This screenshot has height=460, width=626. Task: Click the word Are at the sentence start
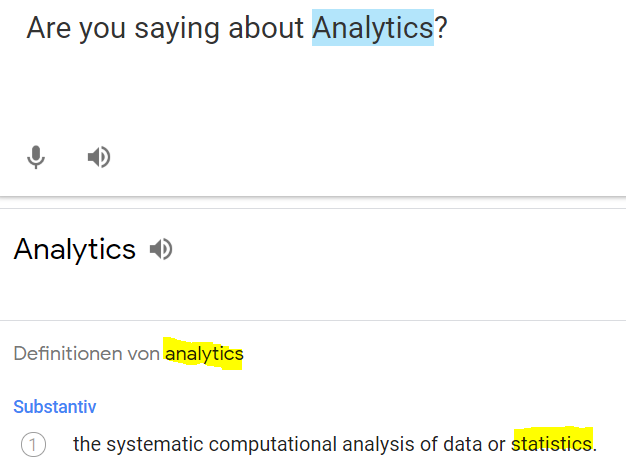(47, 28)
